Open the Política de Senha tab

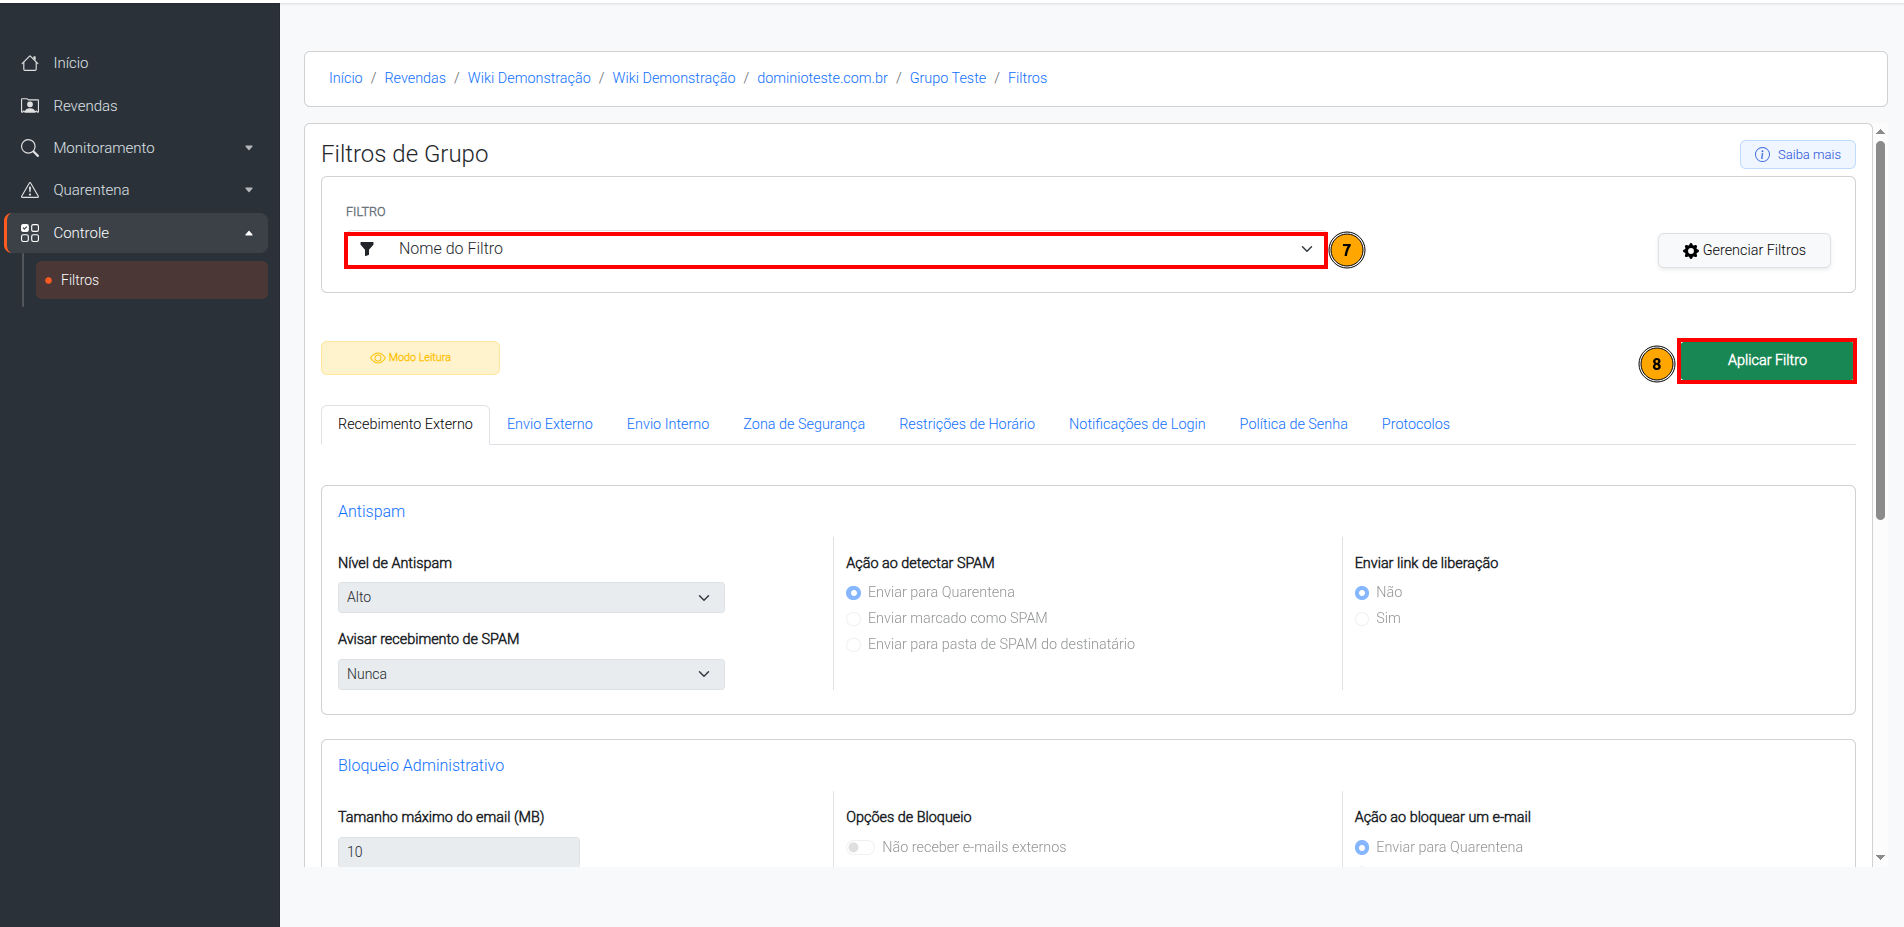1294,424
